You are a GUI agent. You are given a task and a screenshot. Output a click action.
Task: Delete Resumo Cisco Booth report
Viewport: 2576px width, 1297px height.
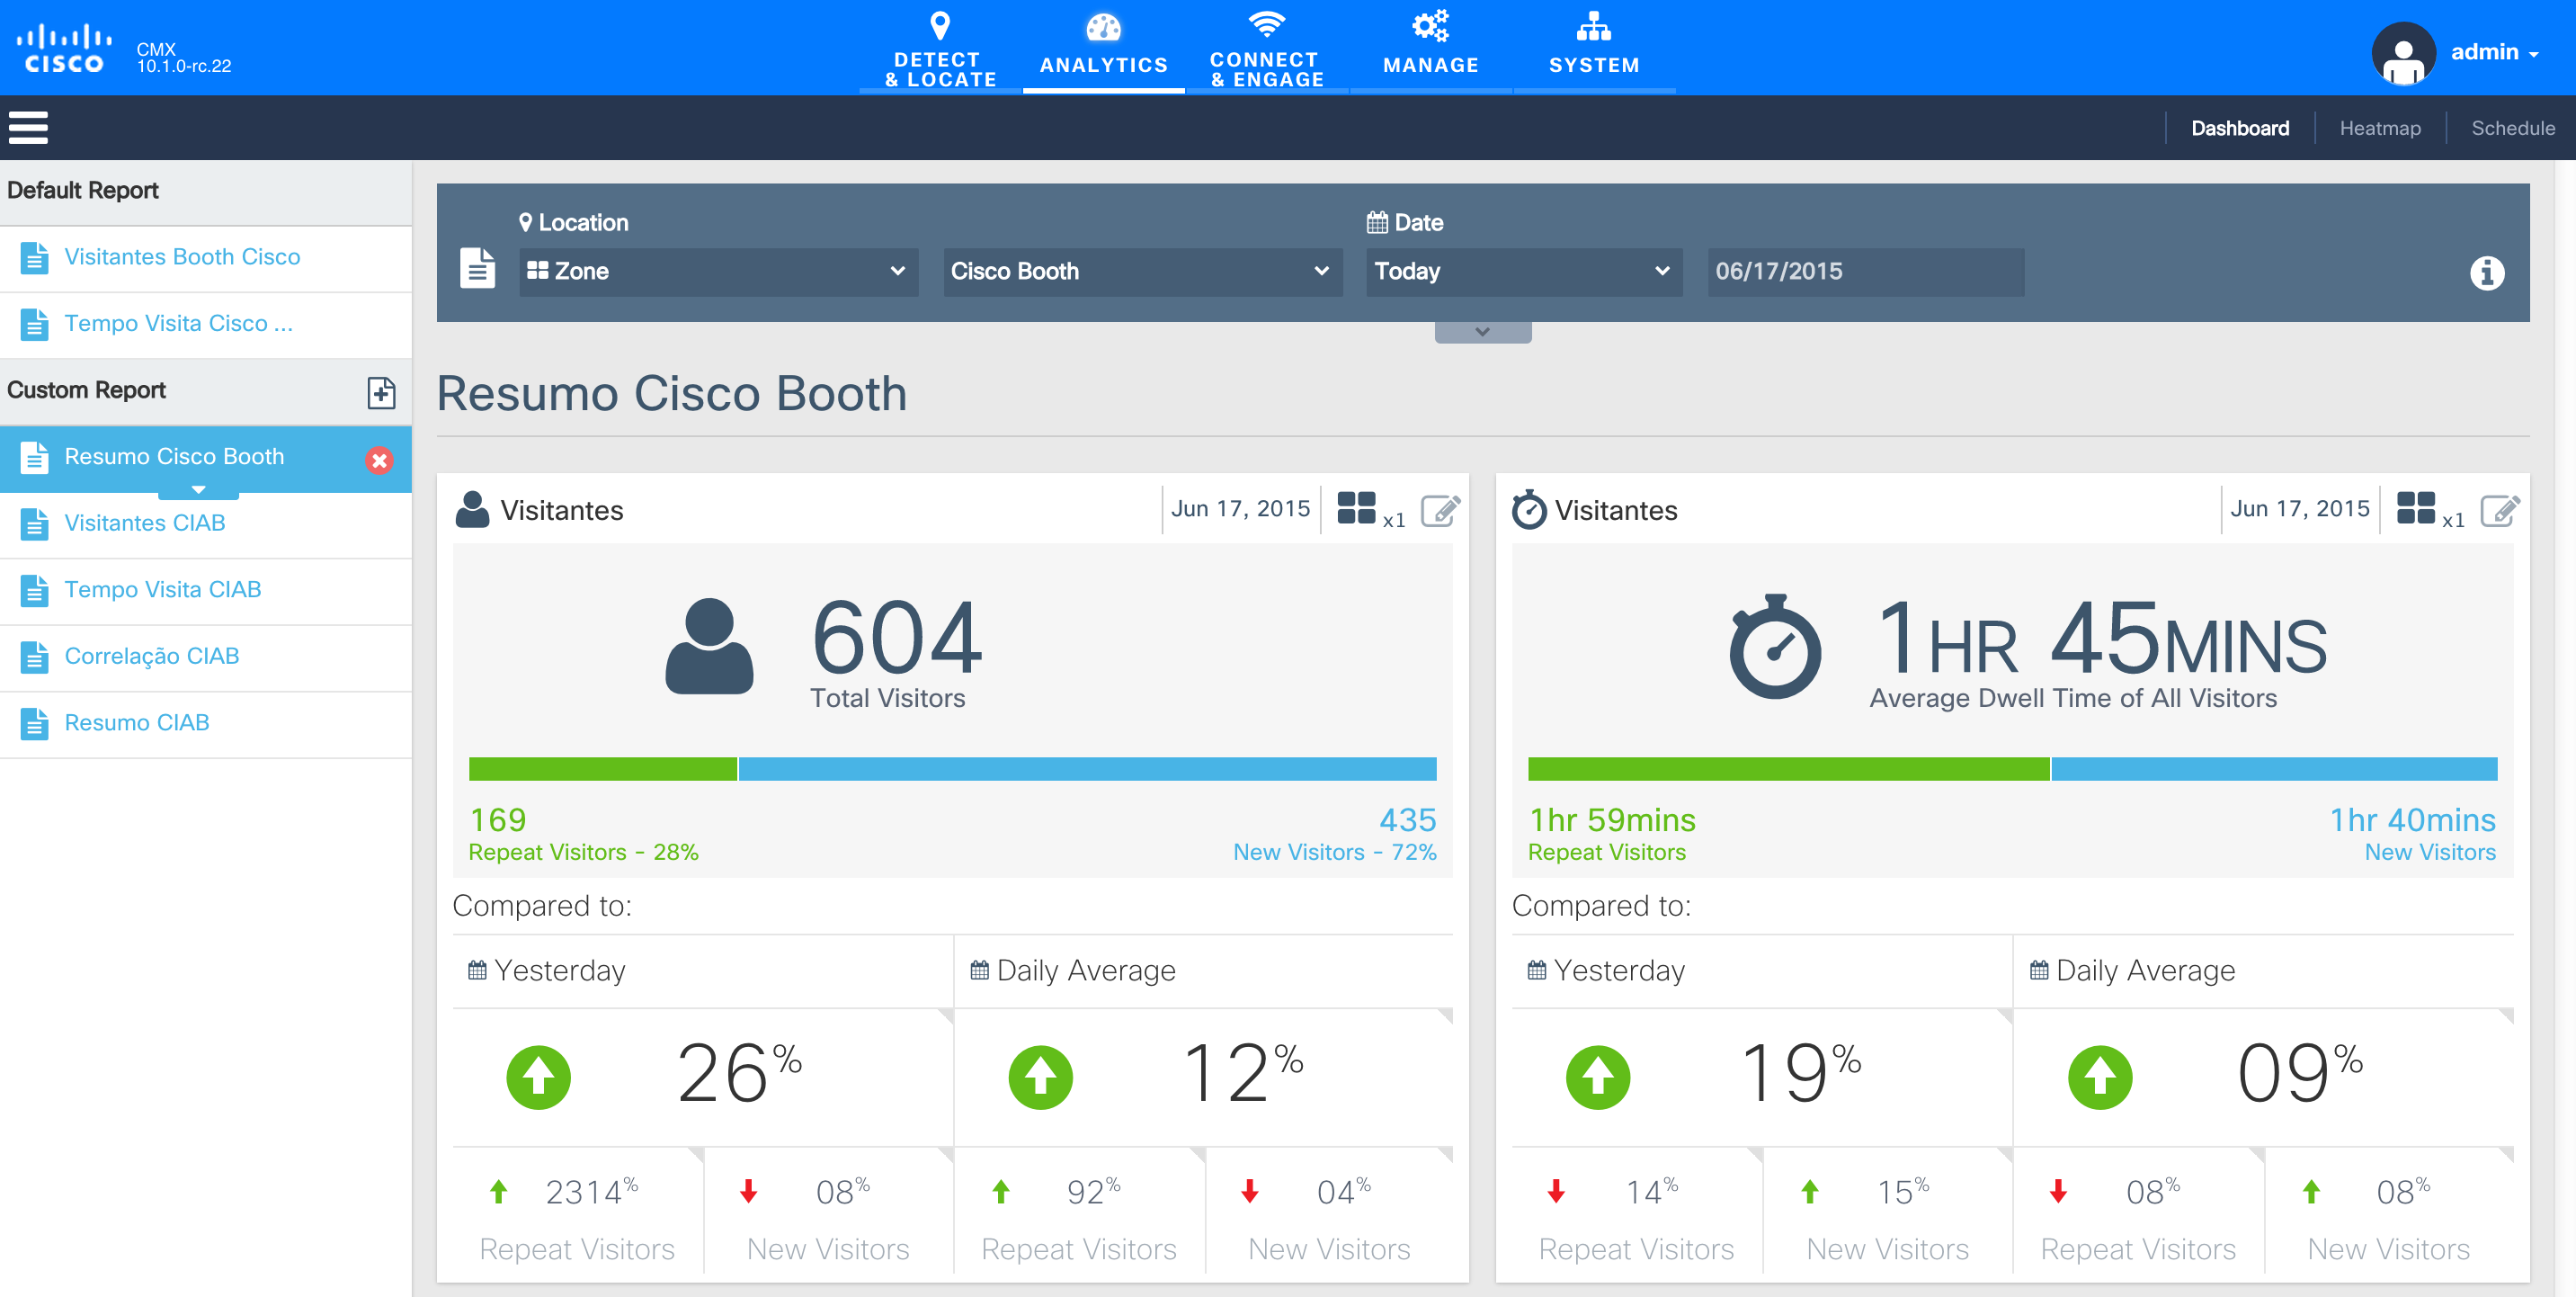(379, 460)
